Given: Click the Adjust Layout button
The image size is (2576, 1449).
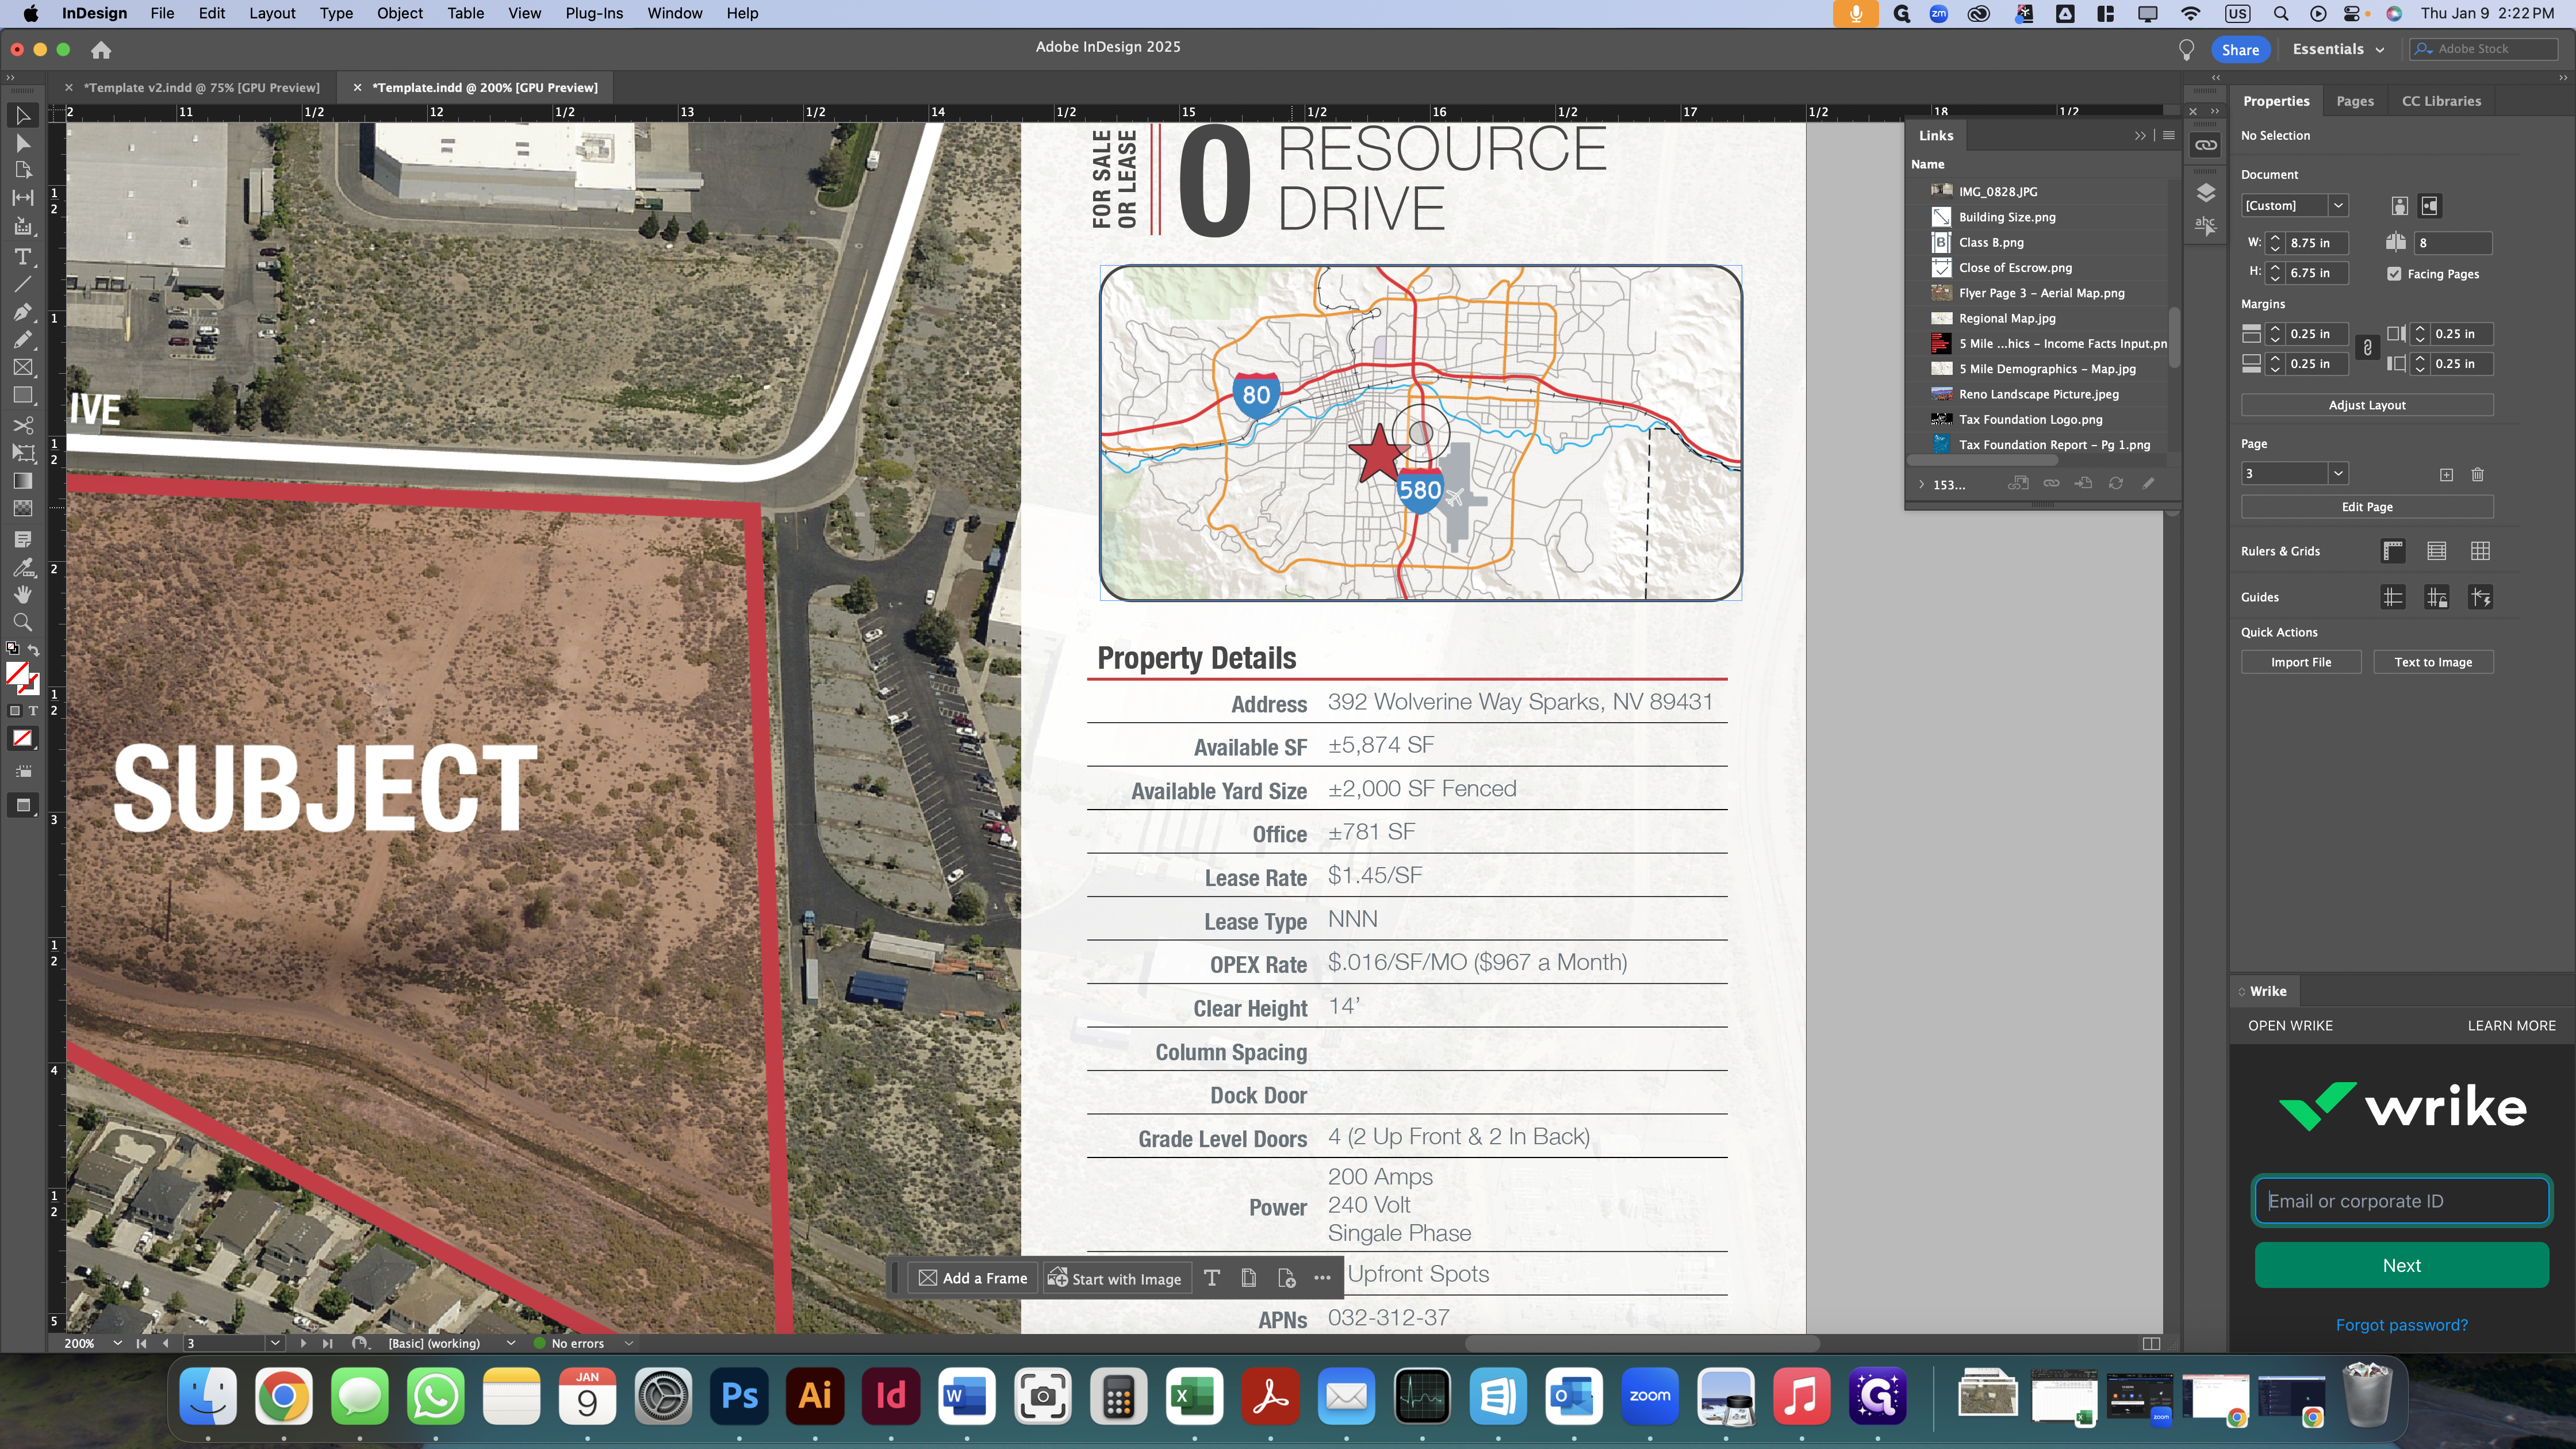Looking at the screenshot, I should tap(2366, 405).
